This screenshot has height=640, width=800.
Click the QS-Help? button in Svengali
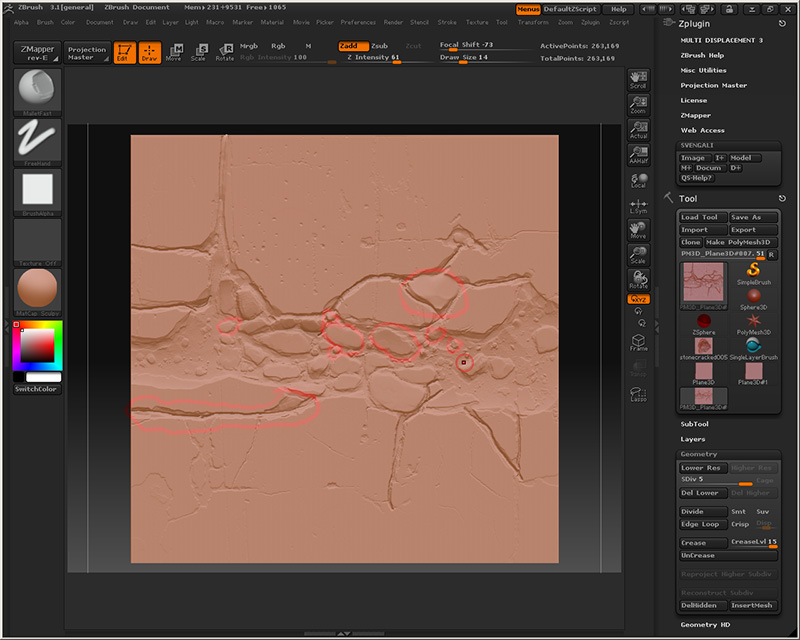pos(697,178)
